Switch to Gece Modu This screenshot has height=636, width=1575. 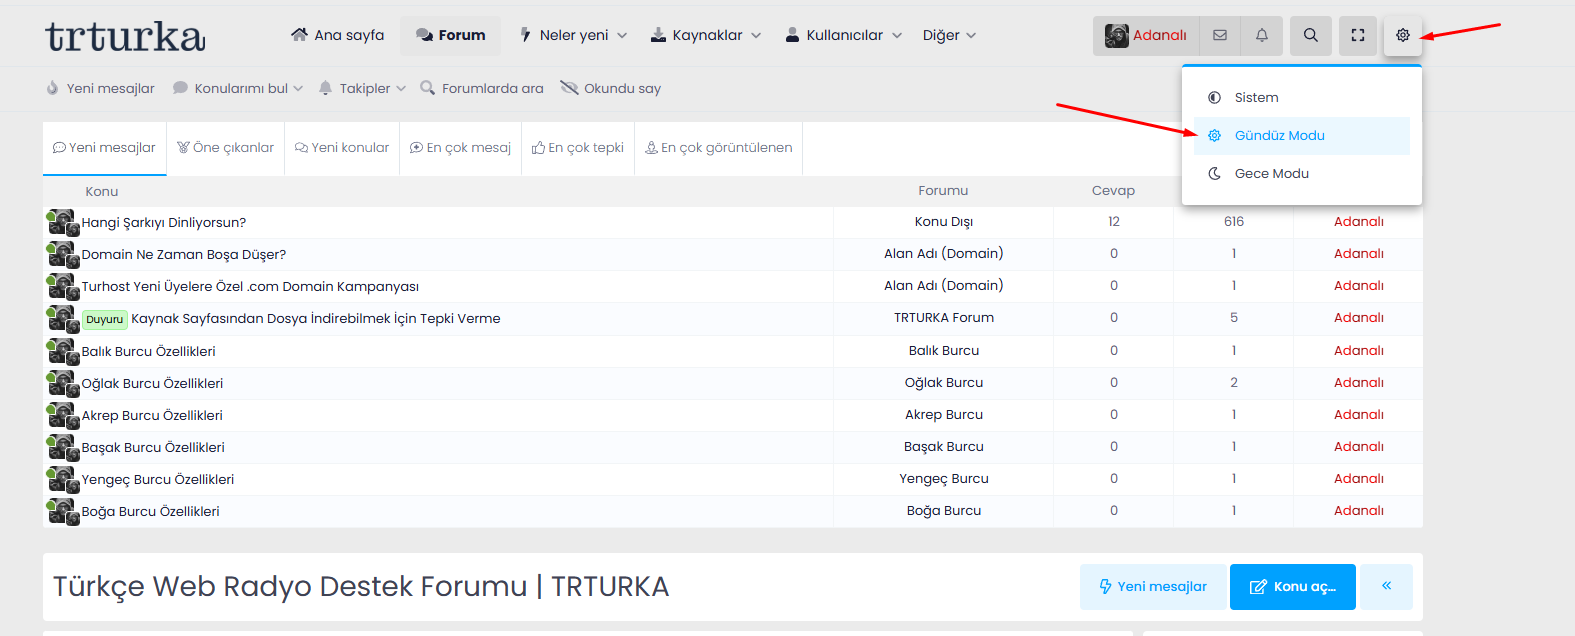[x=1301, y=173]
